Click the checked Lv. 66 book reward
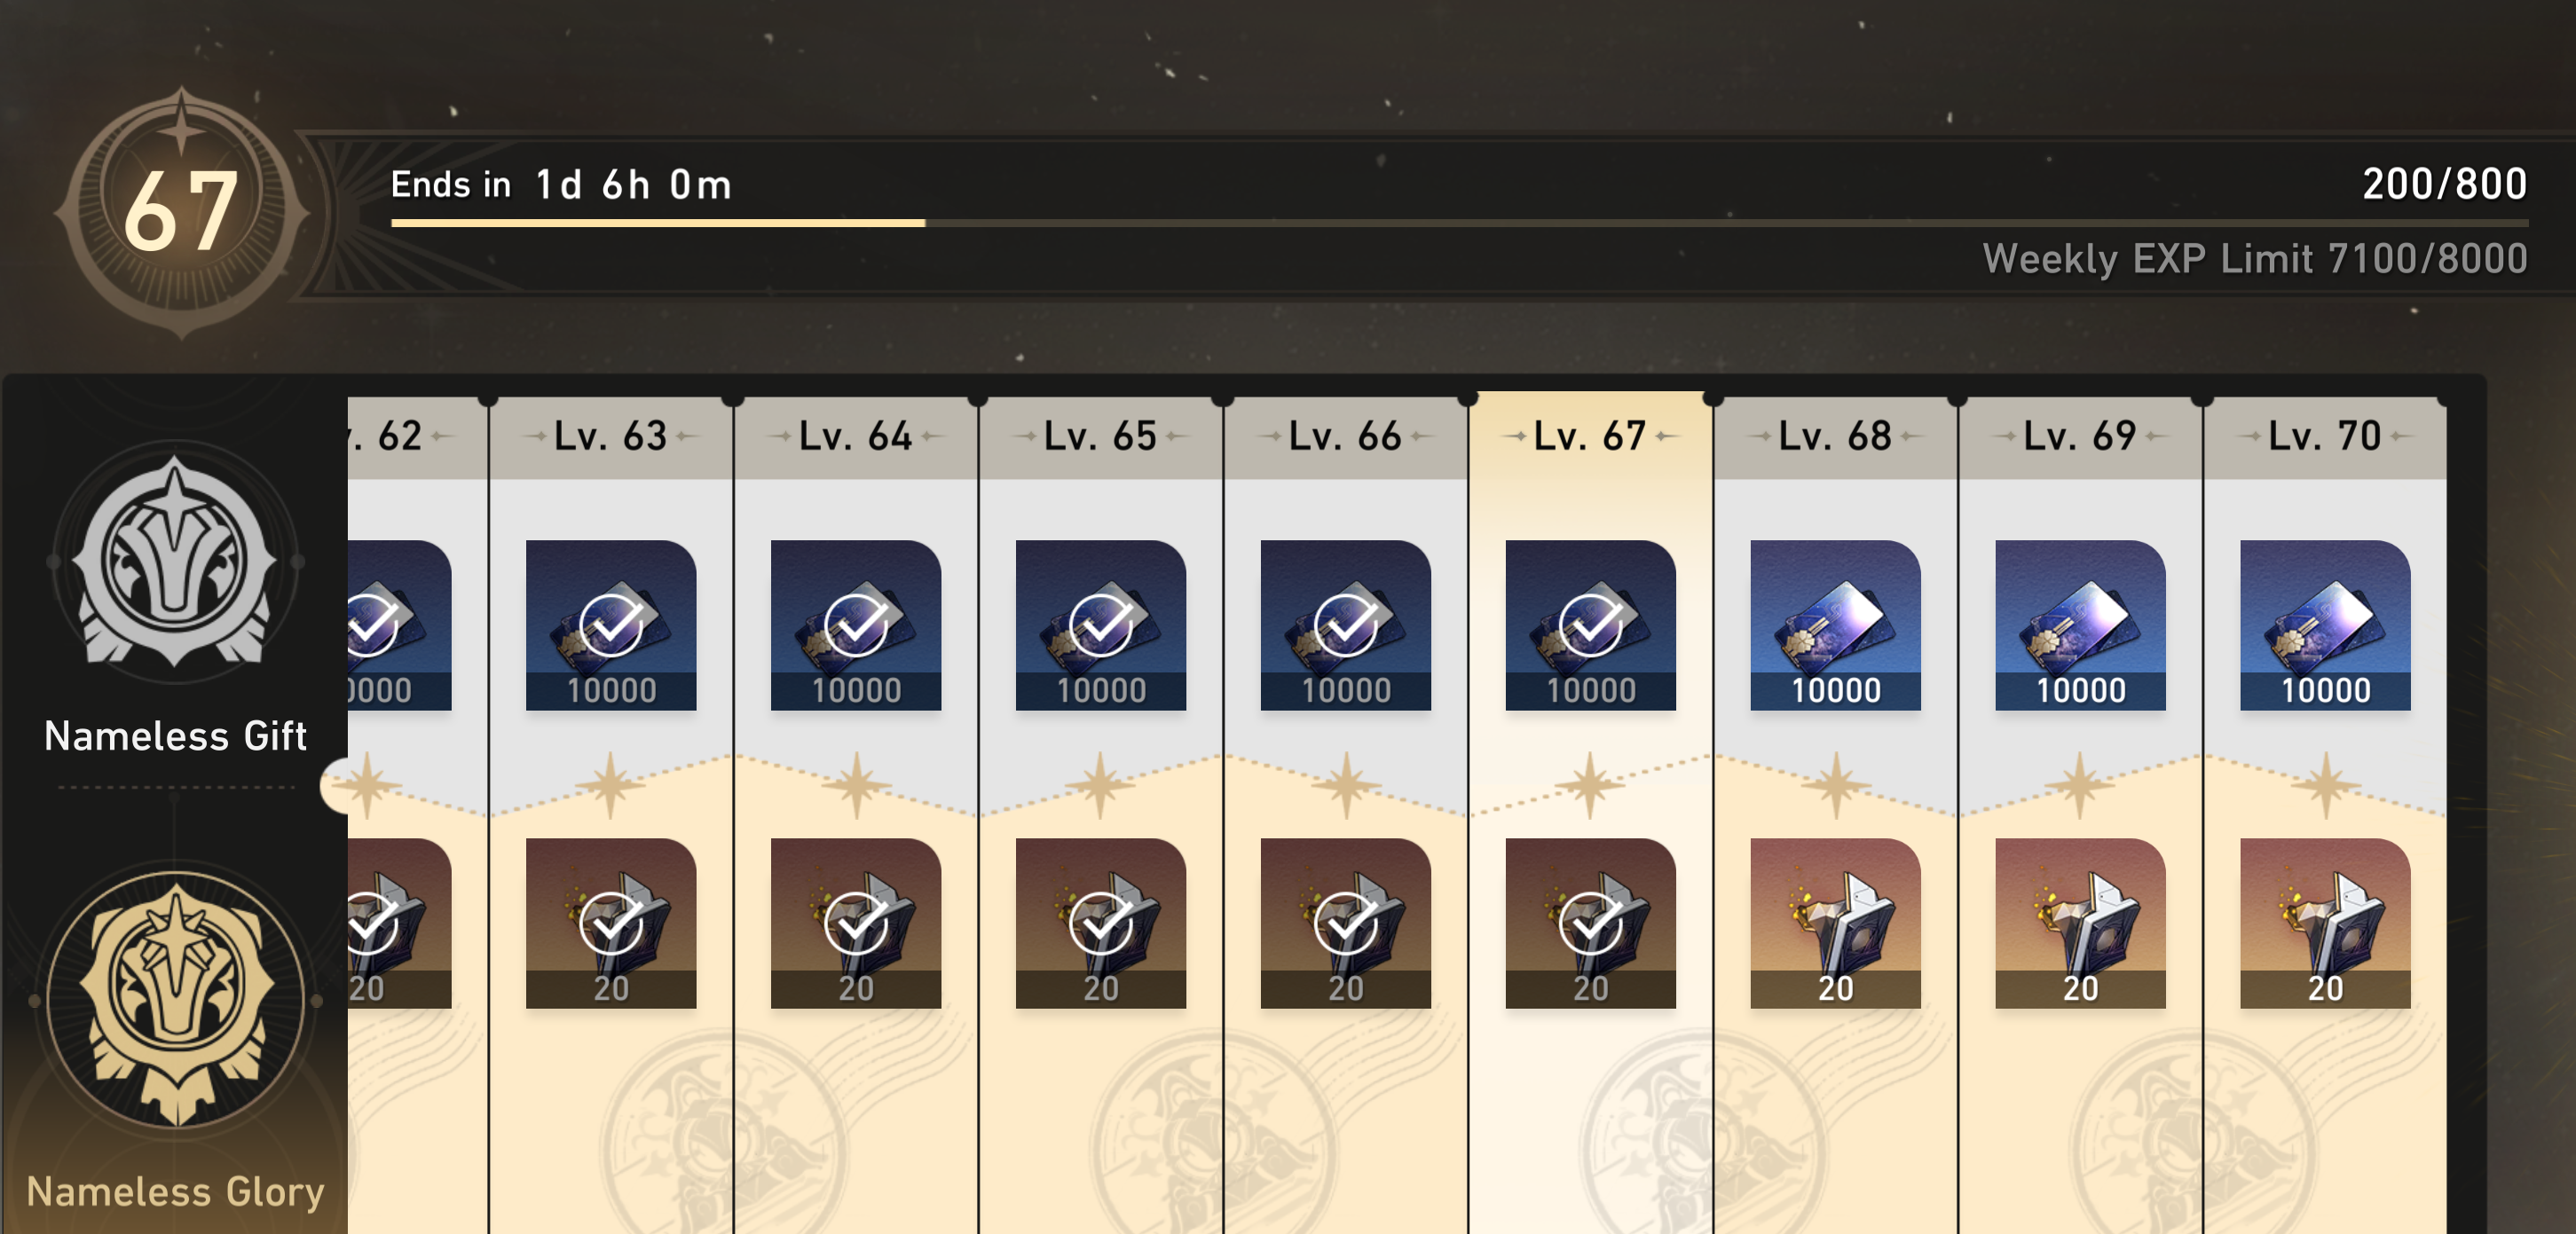 coord(1345,923)
